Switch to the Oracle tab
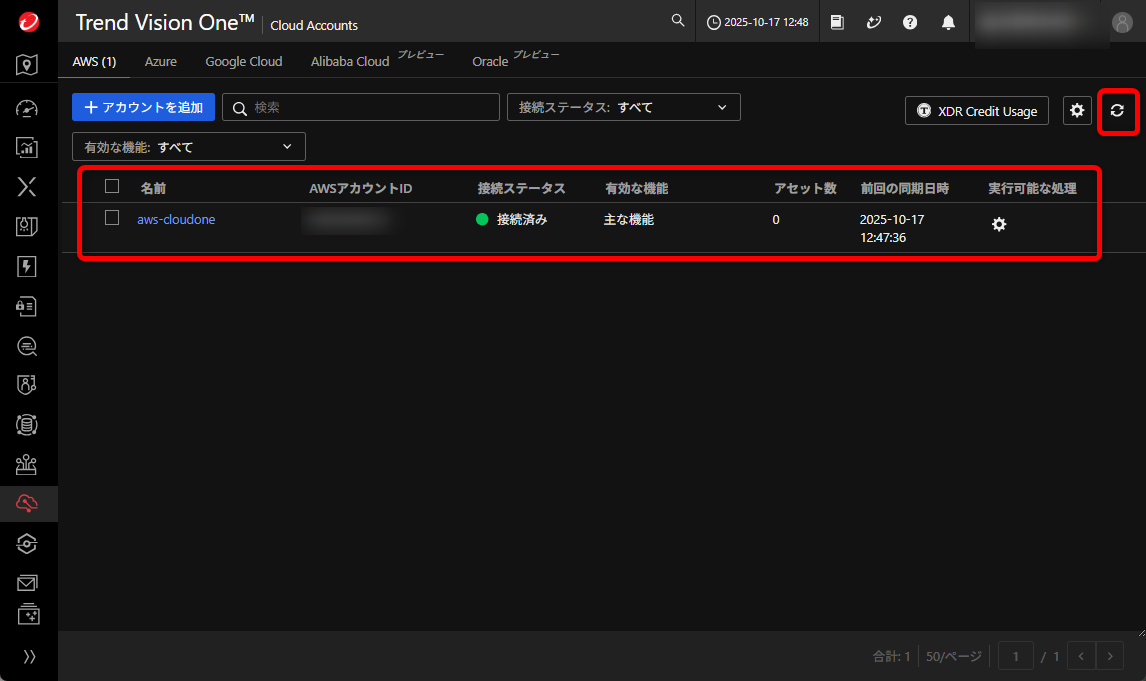The width and height of the screenshot is (1146, 681). [x=490, y=61]
